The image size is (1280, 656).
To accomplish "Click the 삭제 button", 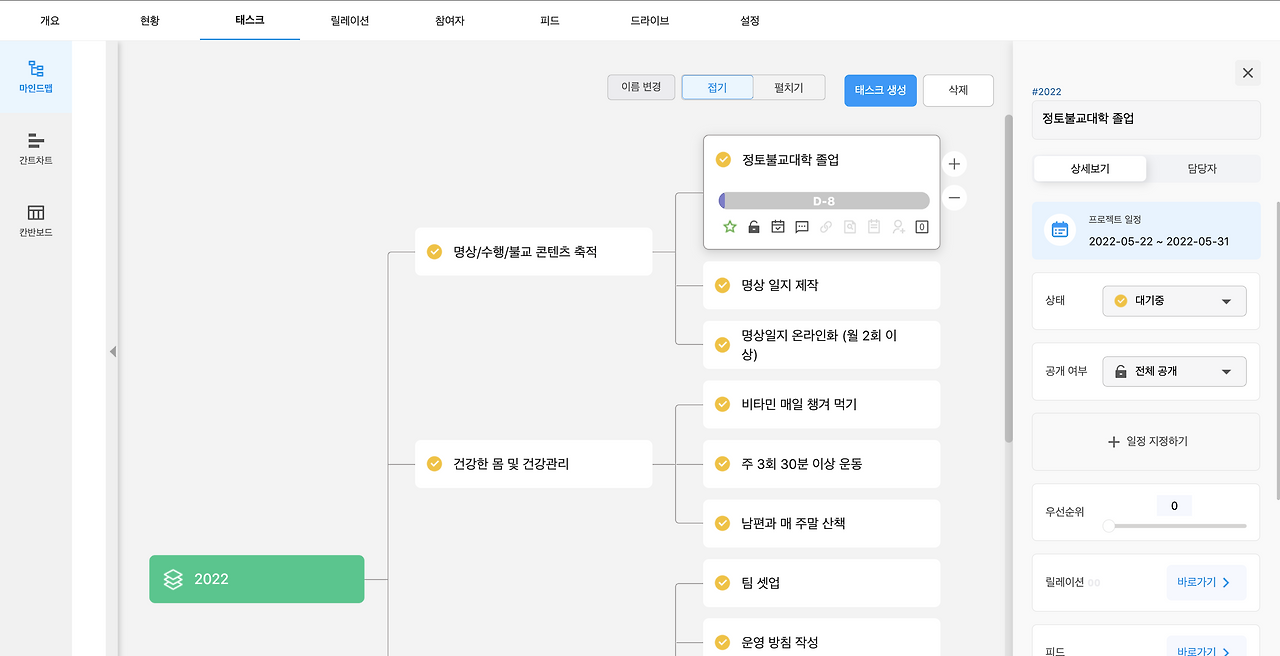I will pos(958,90).
